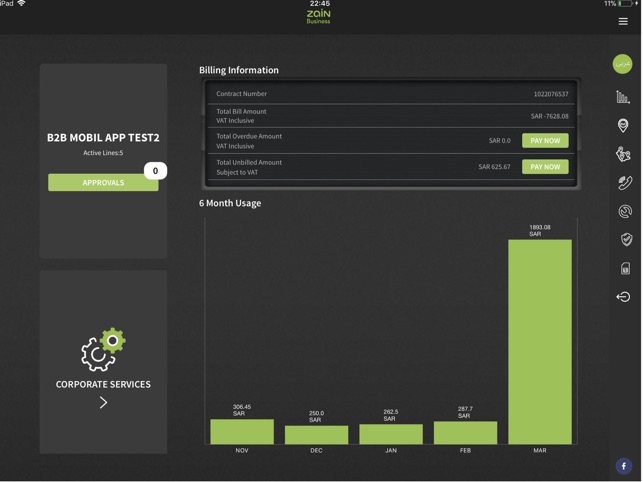Click the battery indicator

(x=625, y=4)
